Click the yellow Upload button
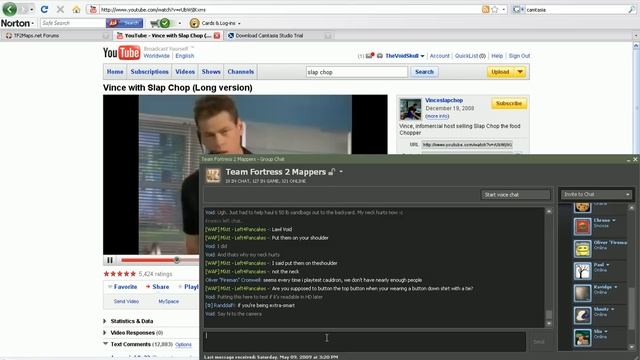 click(500, 72)
